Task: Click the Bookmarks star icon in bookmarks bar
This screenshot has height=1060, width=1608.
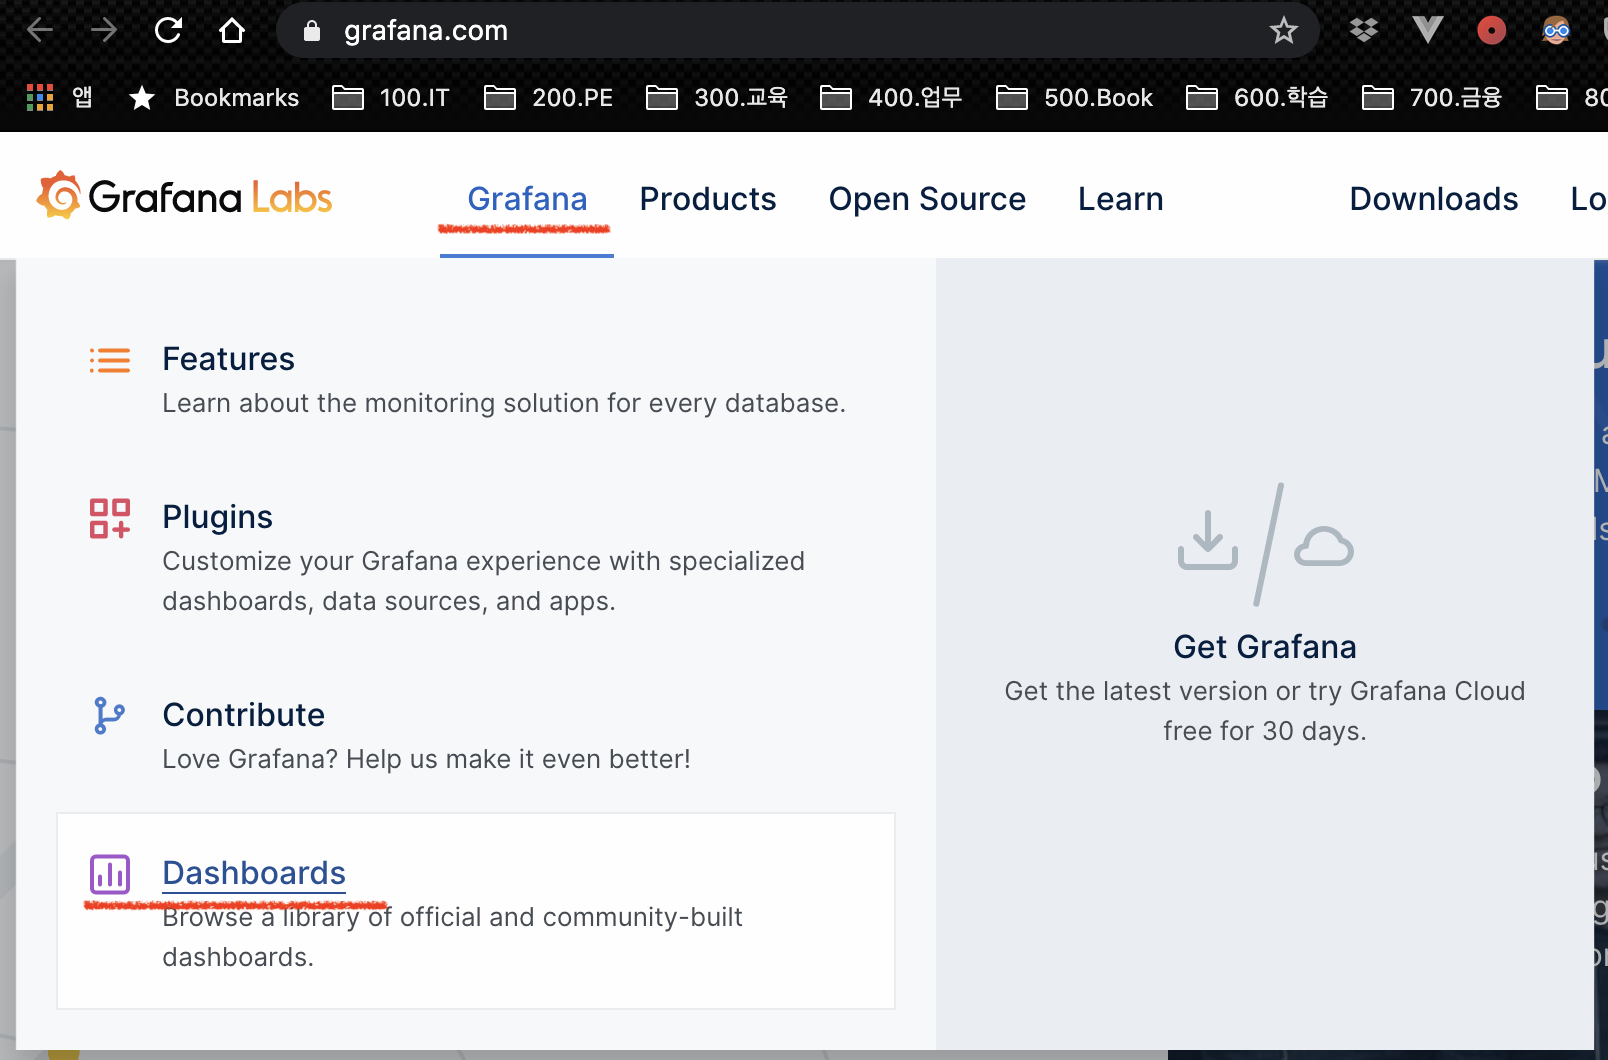Action: click(x=142, y=98)
